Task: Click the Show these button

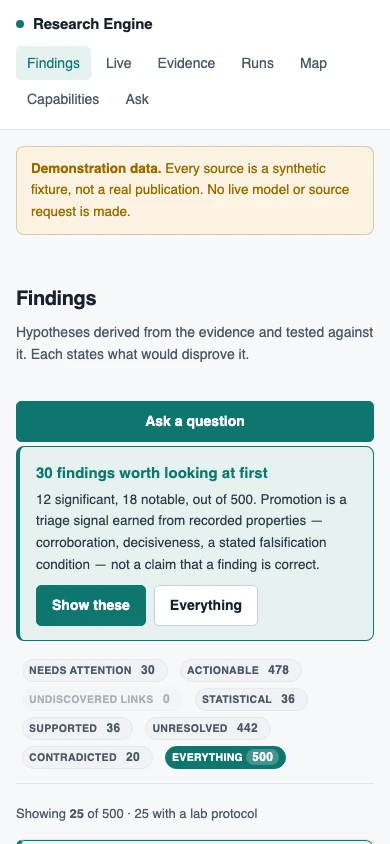Action: [91, 605]
